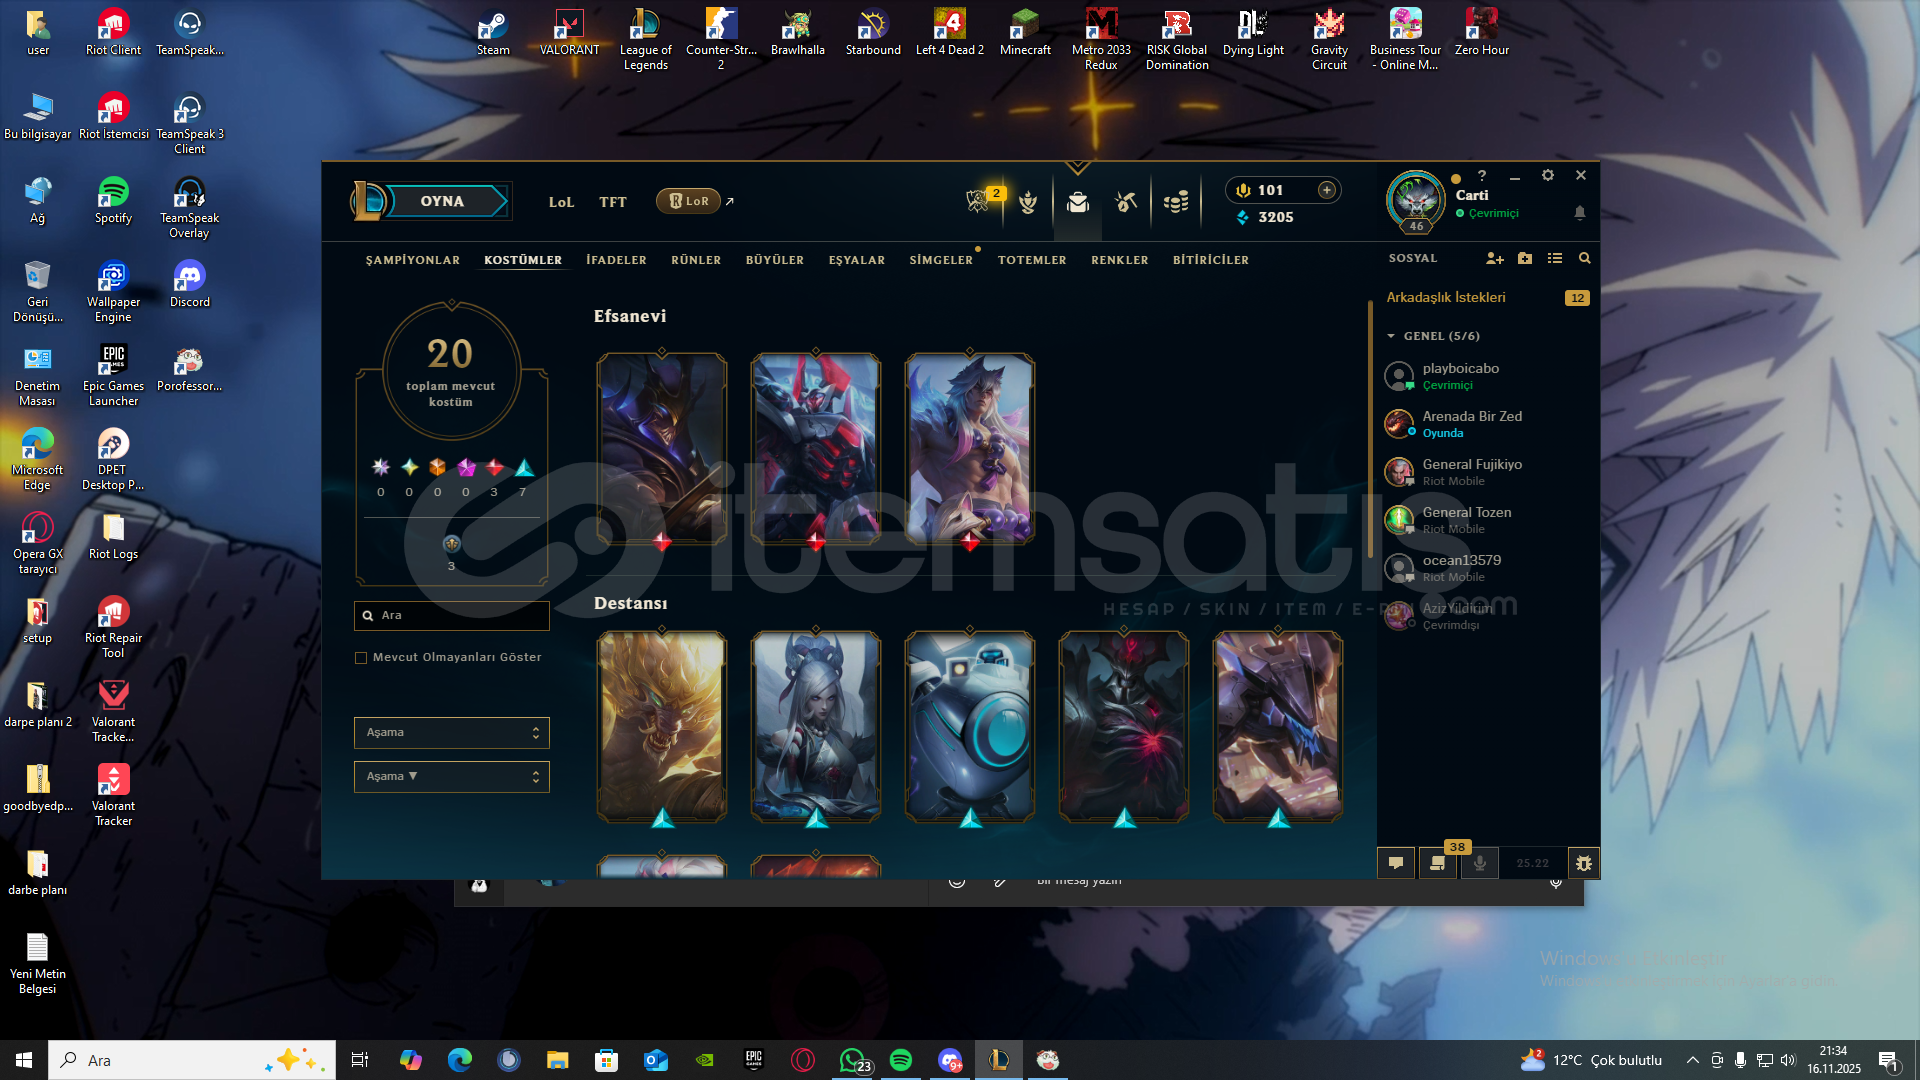Open the first Aşama dropdown
Image resolution: width=1920 pixels, height=1080 pixels.
(x=451, y=733)
